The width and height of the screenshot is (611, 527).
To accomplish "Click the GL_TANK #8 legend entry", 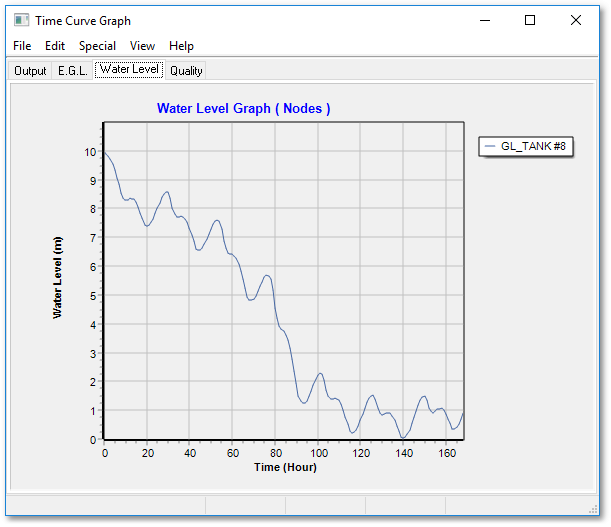I will [526, 147].
